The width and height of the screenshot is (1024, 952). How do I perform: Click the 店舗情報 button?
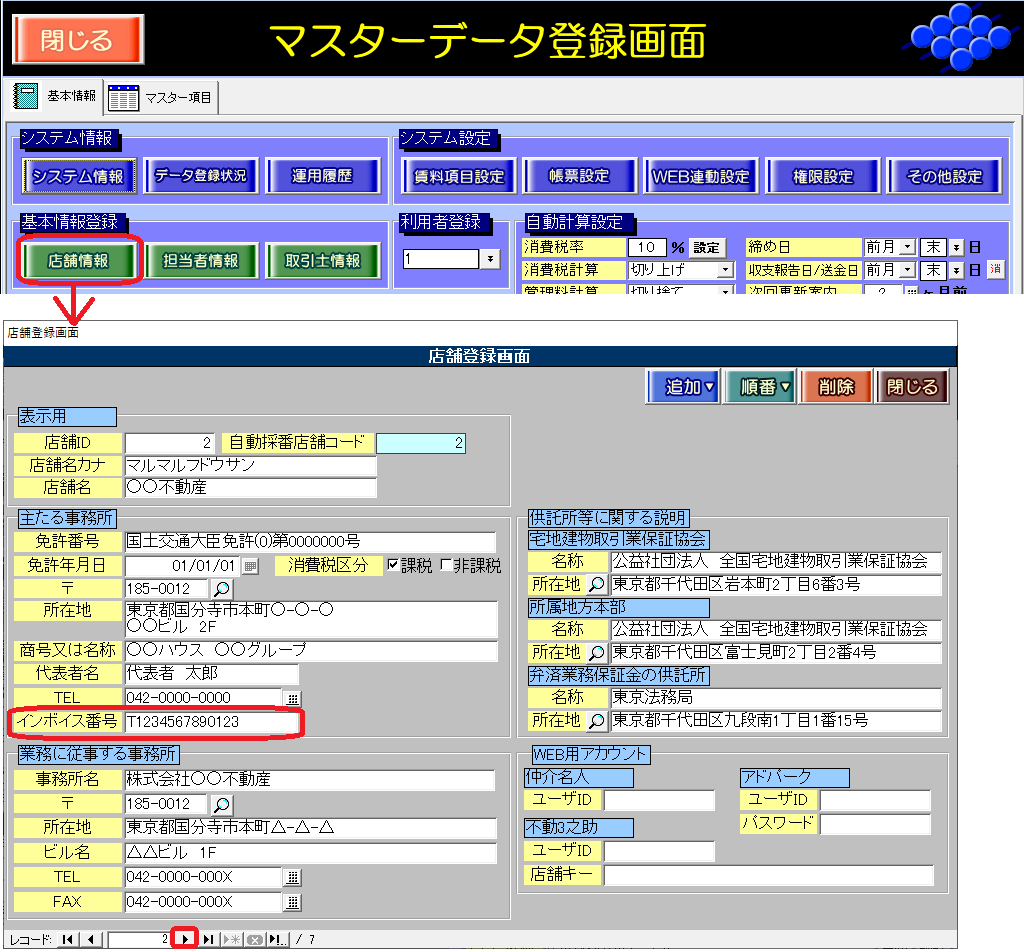pyautogui.click(x=78, y=261)
